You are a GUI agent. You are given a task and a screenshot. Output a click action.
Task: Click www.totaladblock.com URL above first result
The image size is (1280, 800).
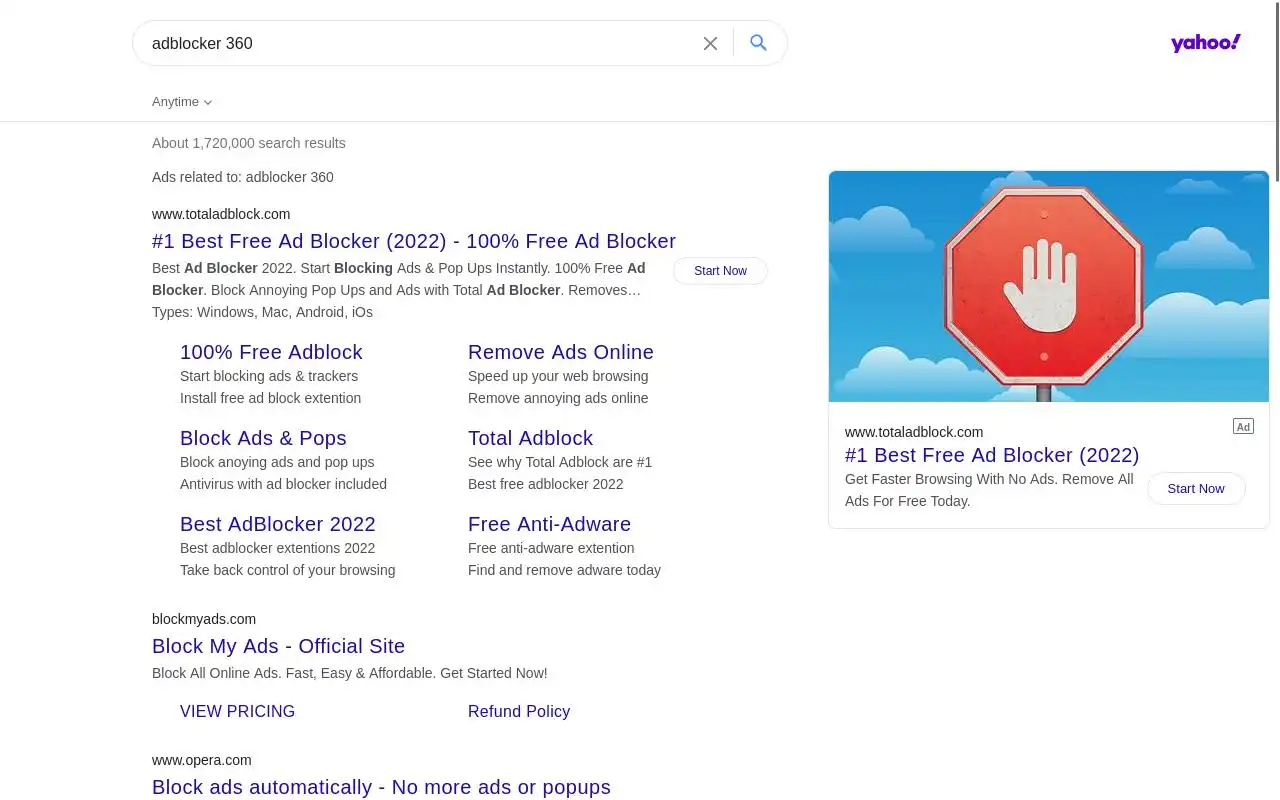[221, 214]
